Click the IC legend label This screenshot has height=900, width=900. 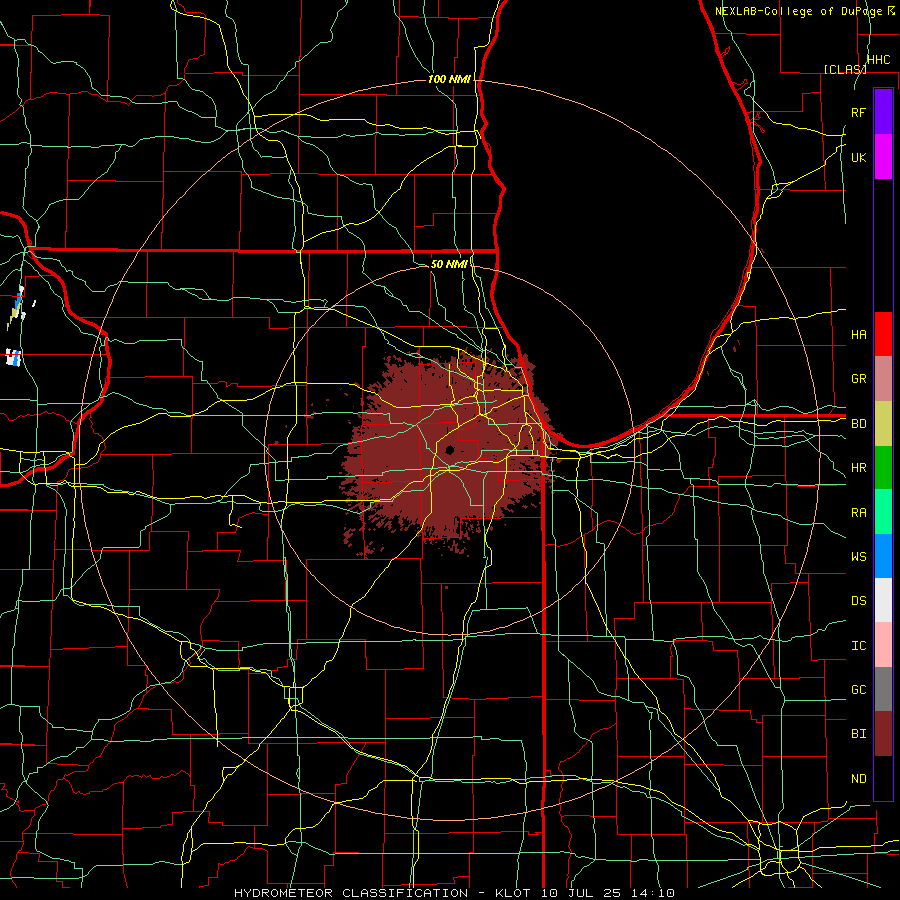[858, 646]
